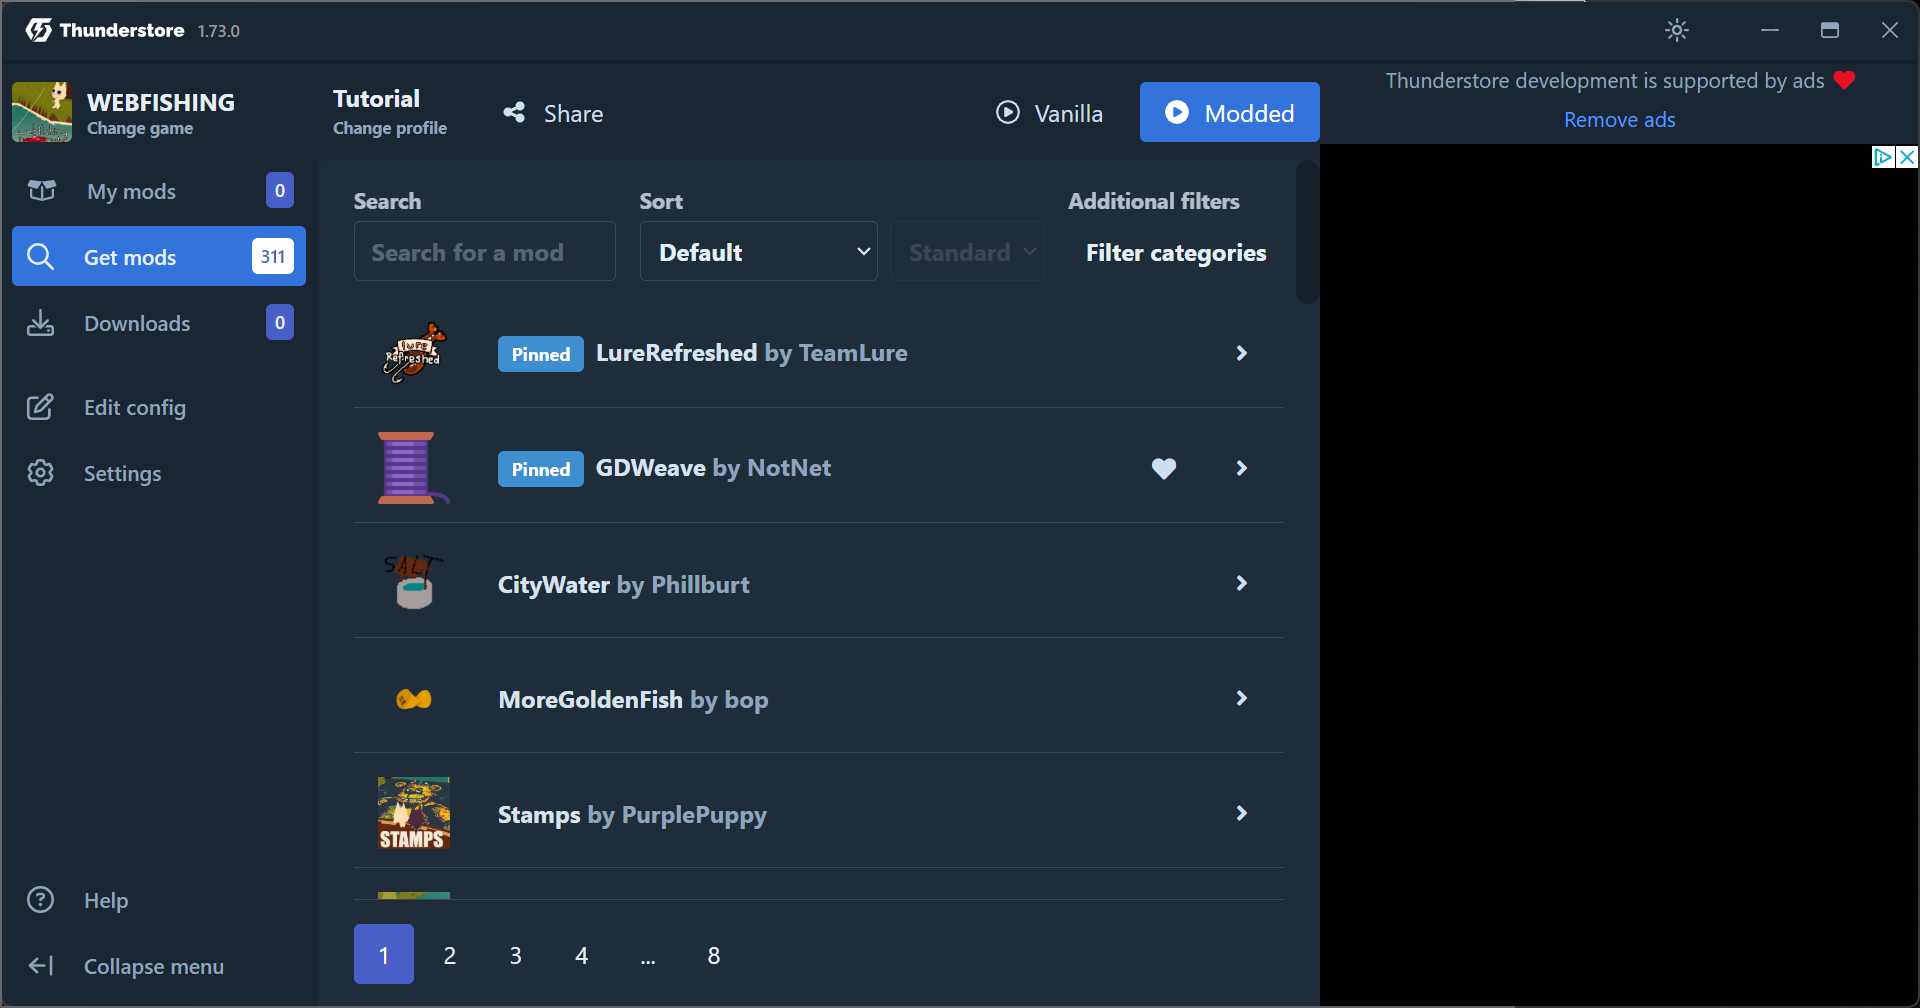
Task: Select GDWeave by NotNet title
Action: pos(713,468)
